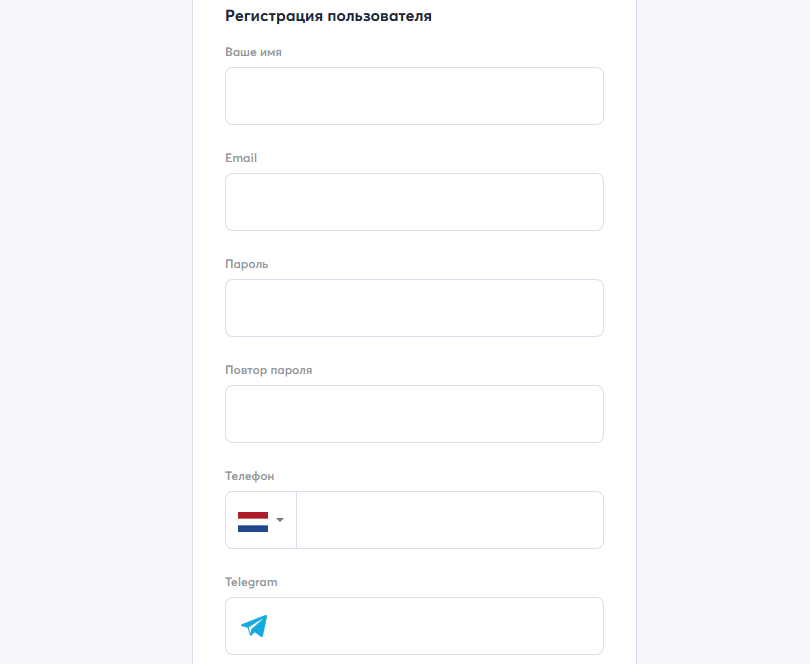Click the gray page background right of form

pos(722,330)
